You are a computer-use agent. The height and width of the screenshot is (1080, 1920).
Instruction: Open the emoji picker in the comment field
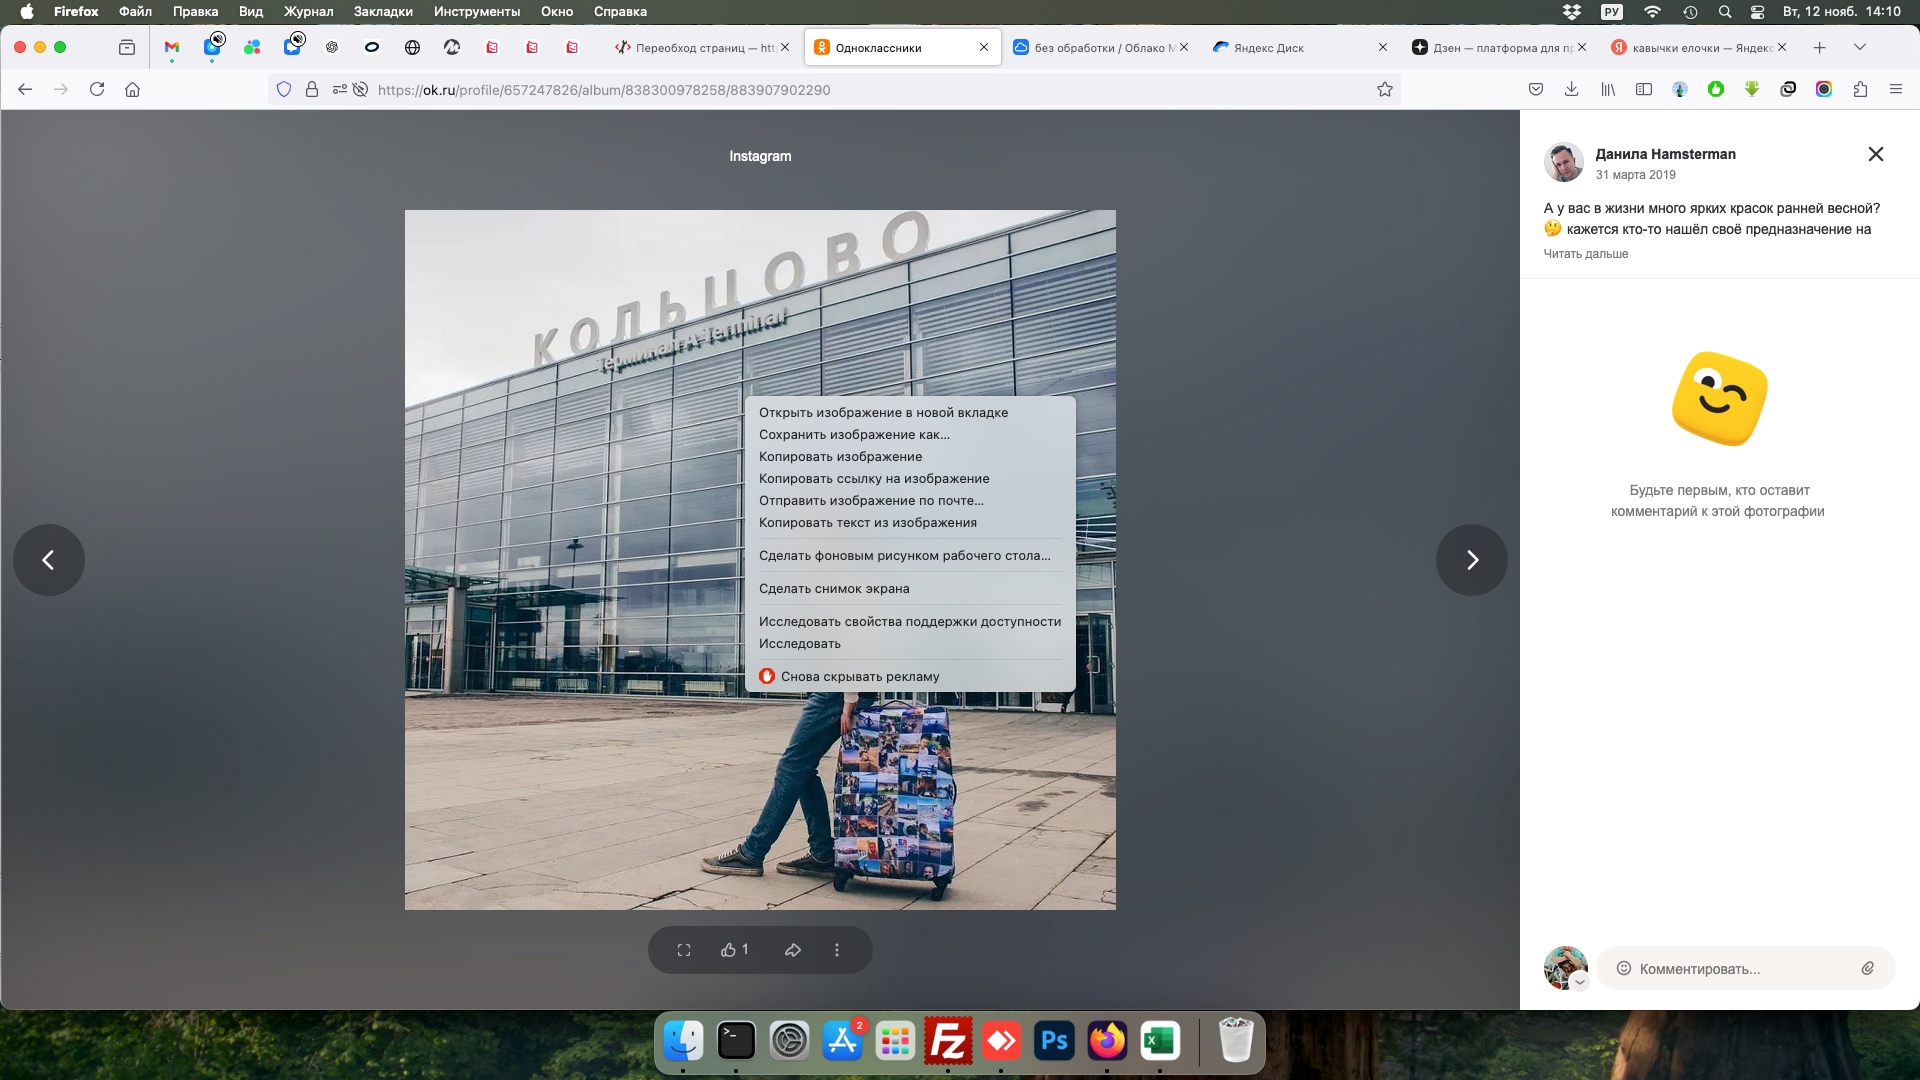1624,968
